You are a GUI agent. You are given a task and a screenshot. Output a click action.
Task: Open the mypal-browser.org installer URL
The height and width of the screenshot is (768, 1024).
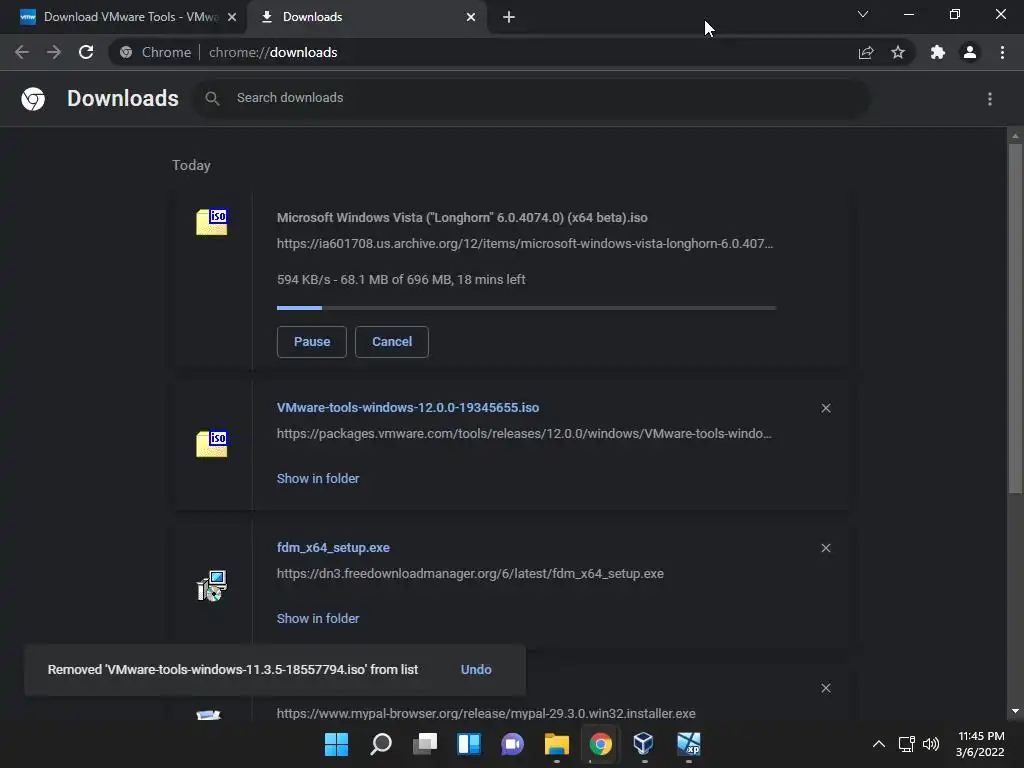[x=486, y=714]
